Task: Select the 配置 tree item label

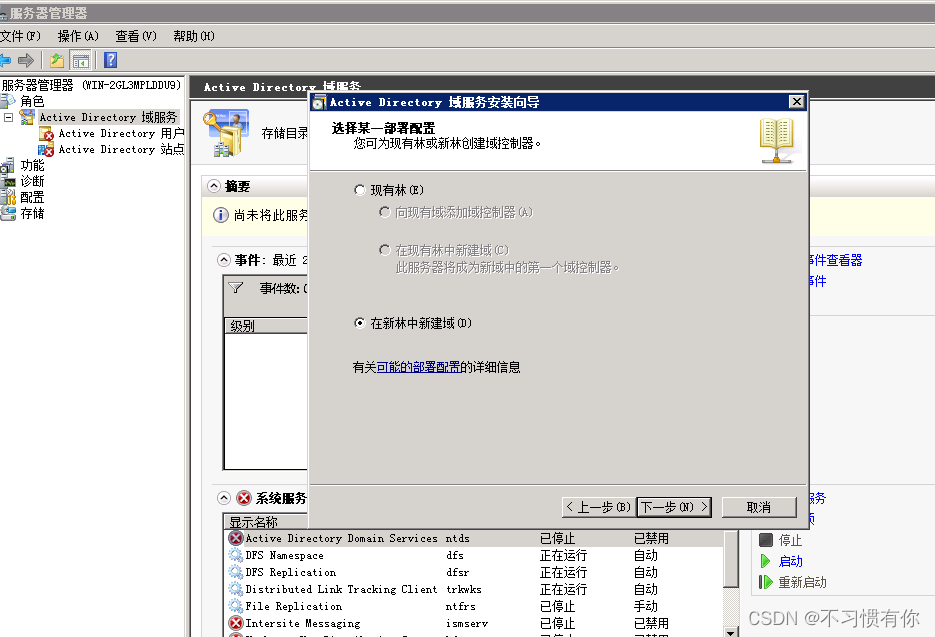Action: point(32,197)
